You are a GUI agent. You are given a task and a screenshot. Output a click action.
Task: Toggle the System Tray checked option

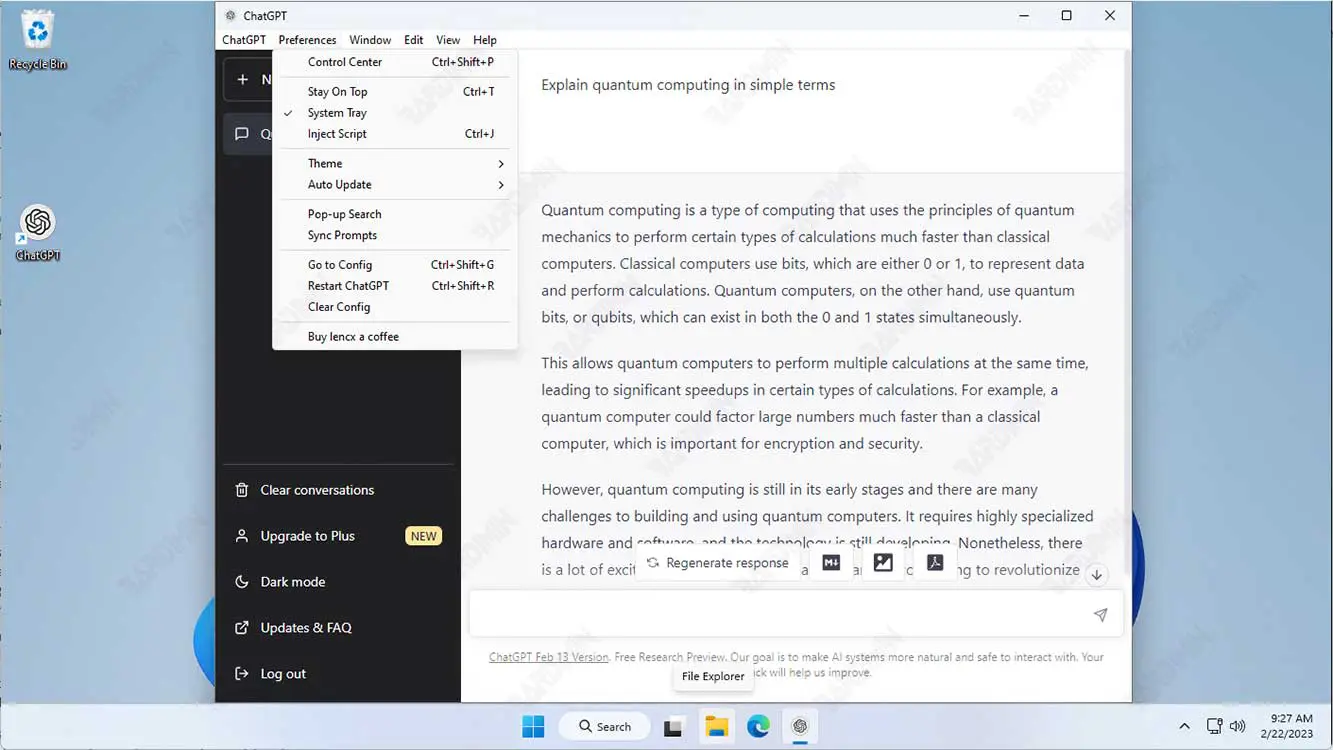click(395, 113)
